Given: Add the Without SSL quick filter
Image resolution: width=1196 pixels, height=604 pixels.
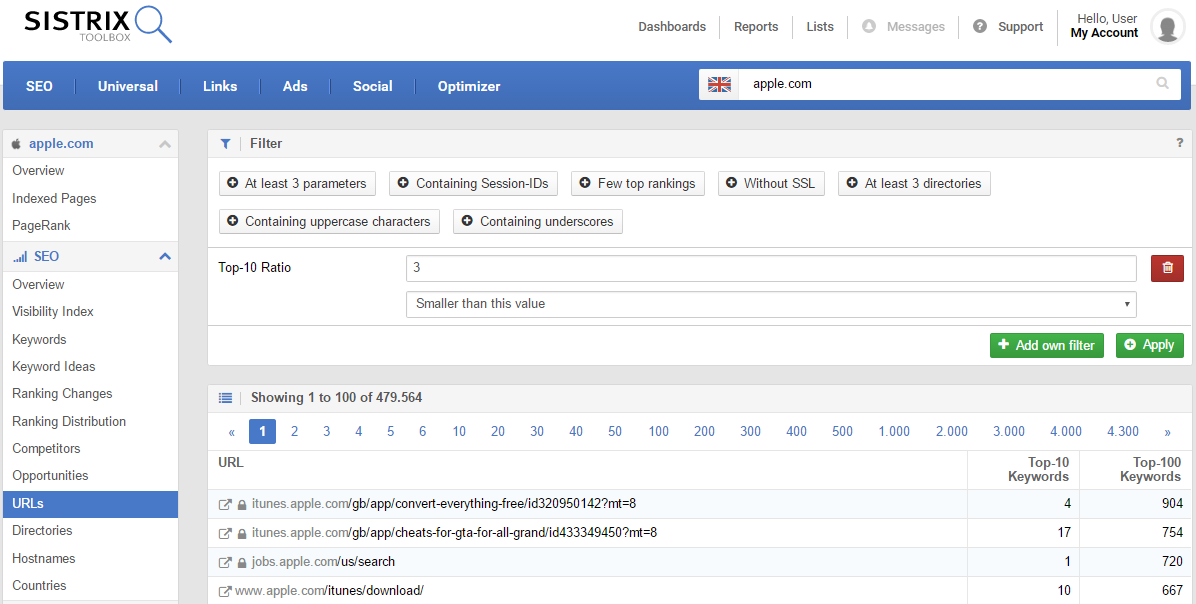Looking at the screenshot, I should click(771, 184).
